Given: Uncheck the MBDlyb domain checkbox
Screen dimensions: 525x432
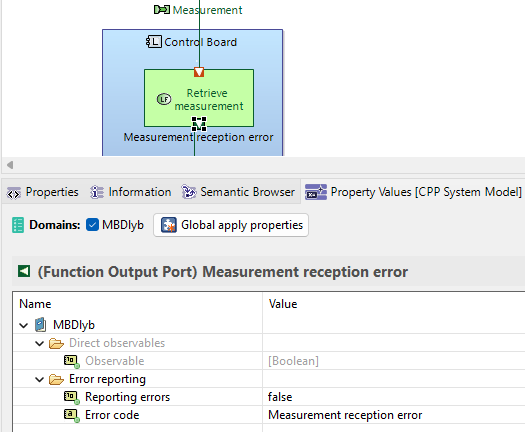Looking at the screenshot, I should (x=92, y=225).
